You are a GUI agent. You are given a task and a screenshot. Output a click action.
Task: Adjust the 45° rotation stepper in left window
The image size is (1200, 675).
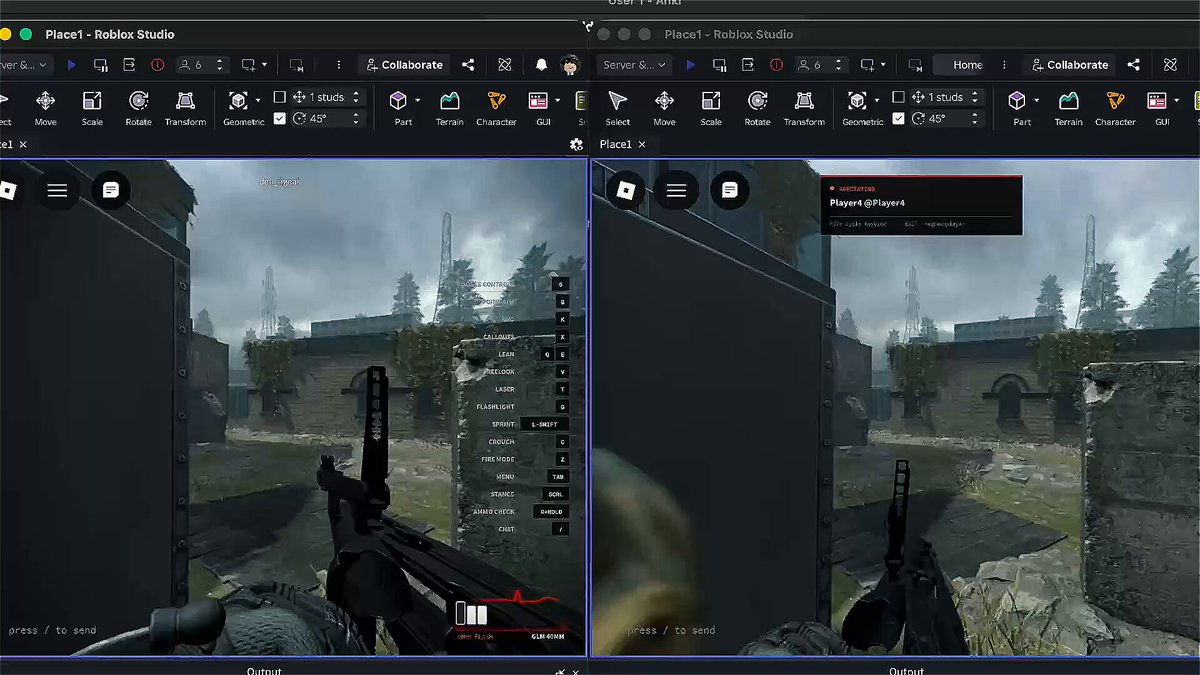pos(356,118)
